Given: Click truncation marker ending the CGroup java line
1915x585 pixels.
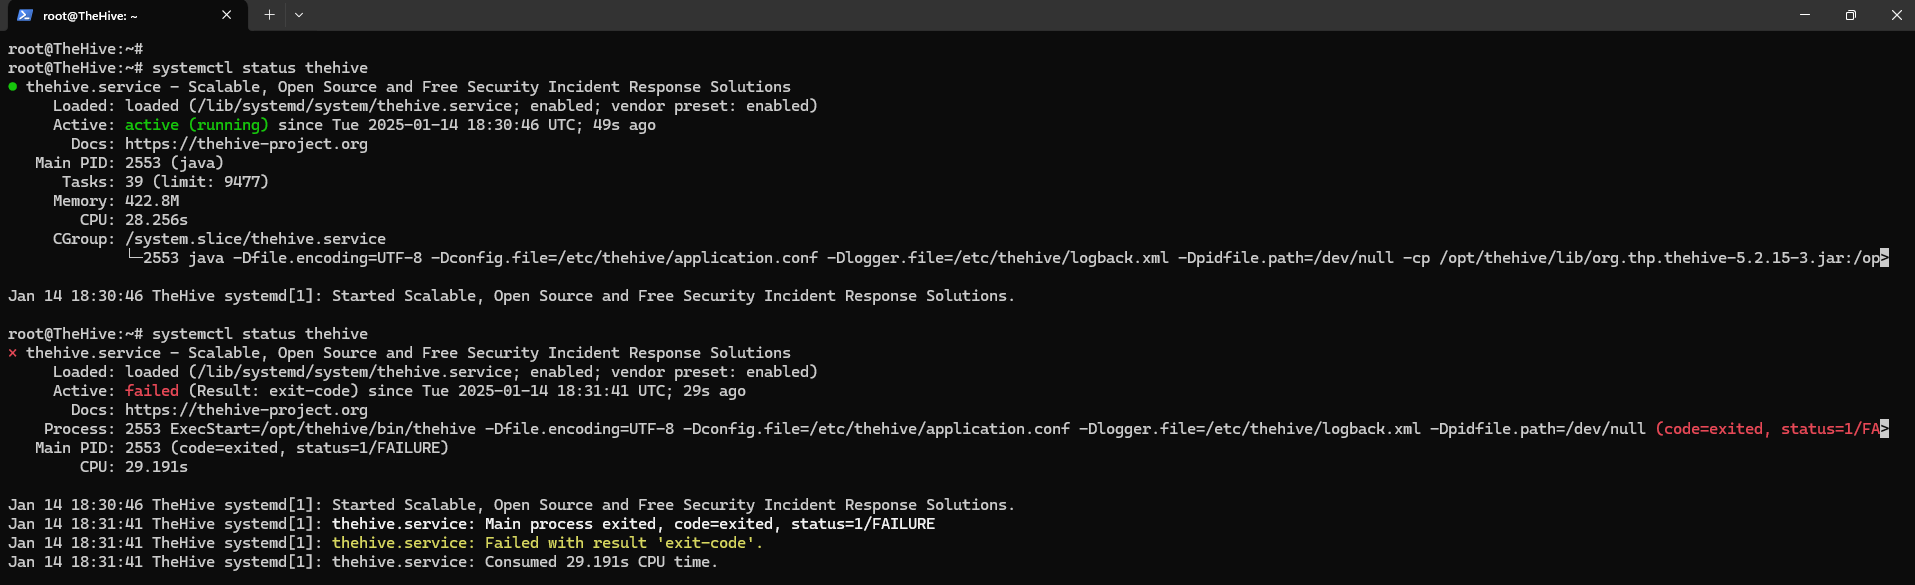Looking at the screenshot, I should click(1884, 258).
